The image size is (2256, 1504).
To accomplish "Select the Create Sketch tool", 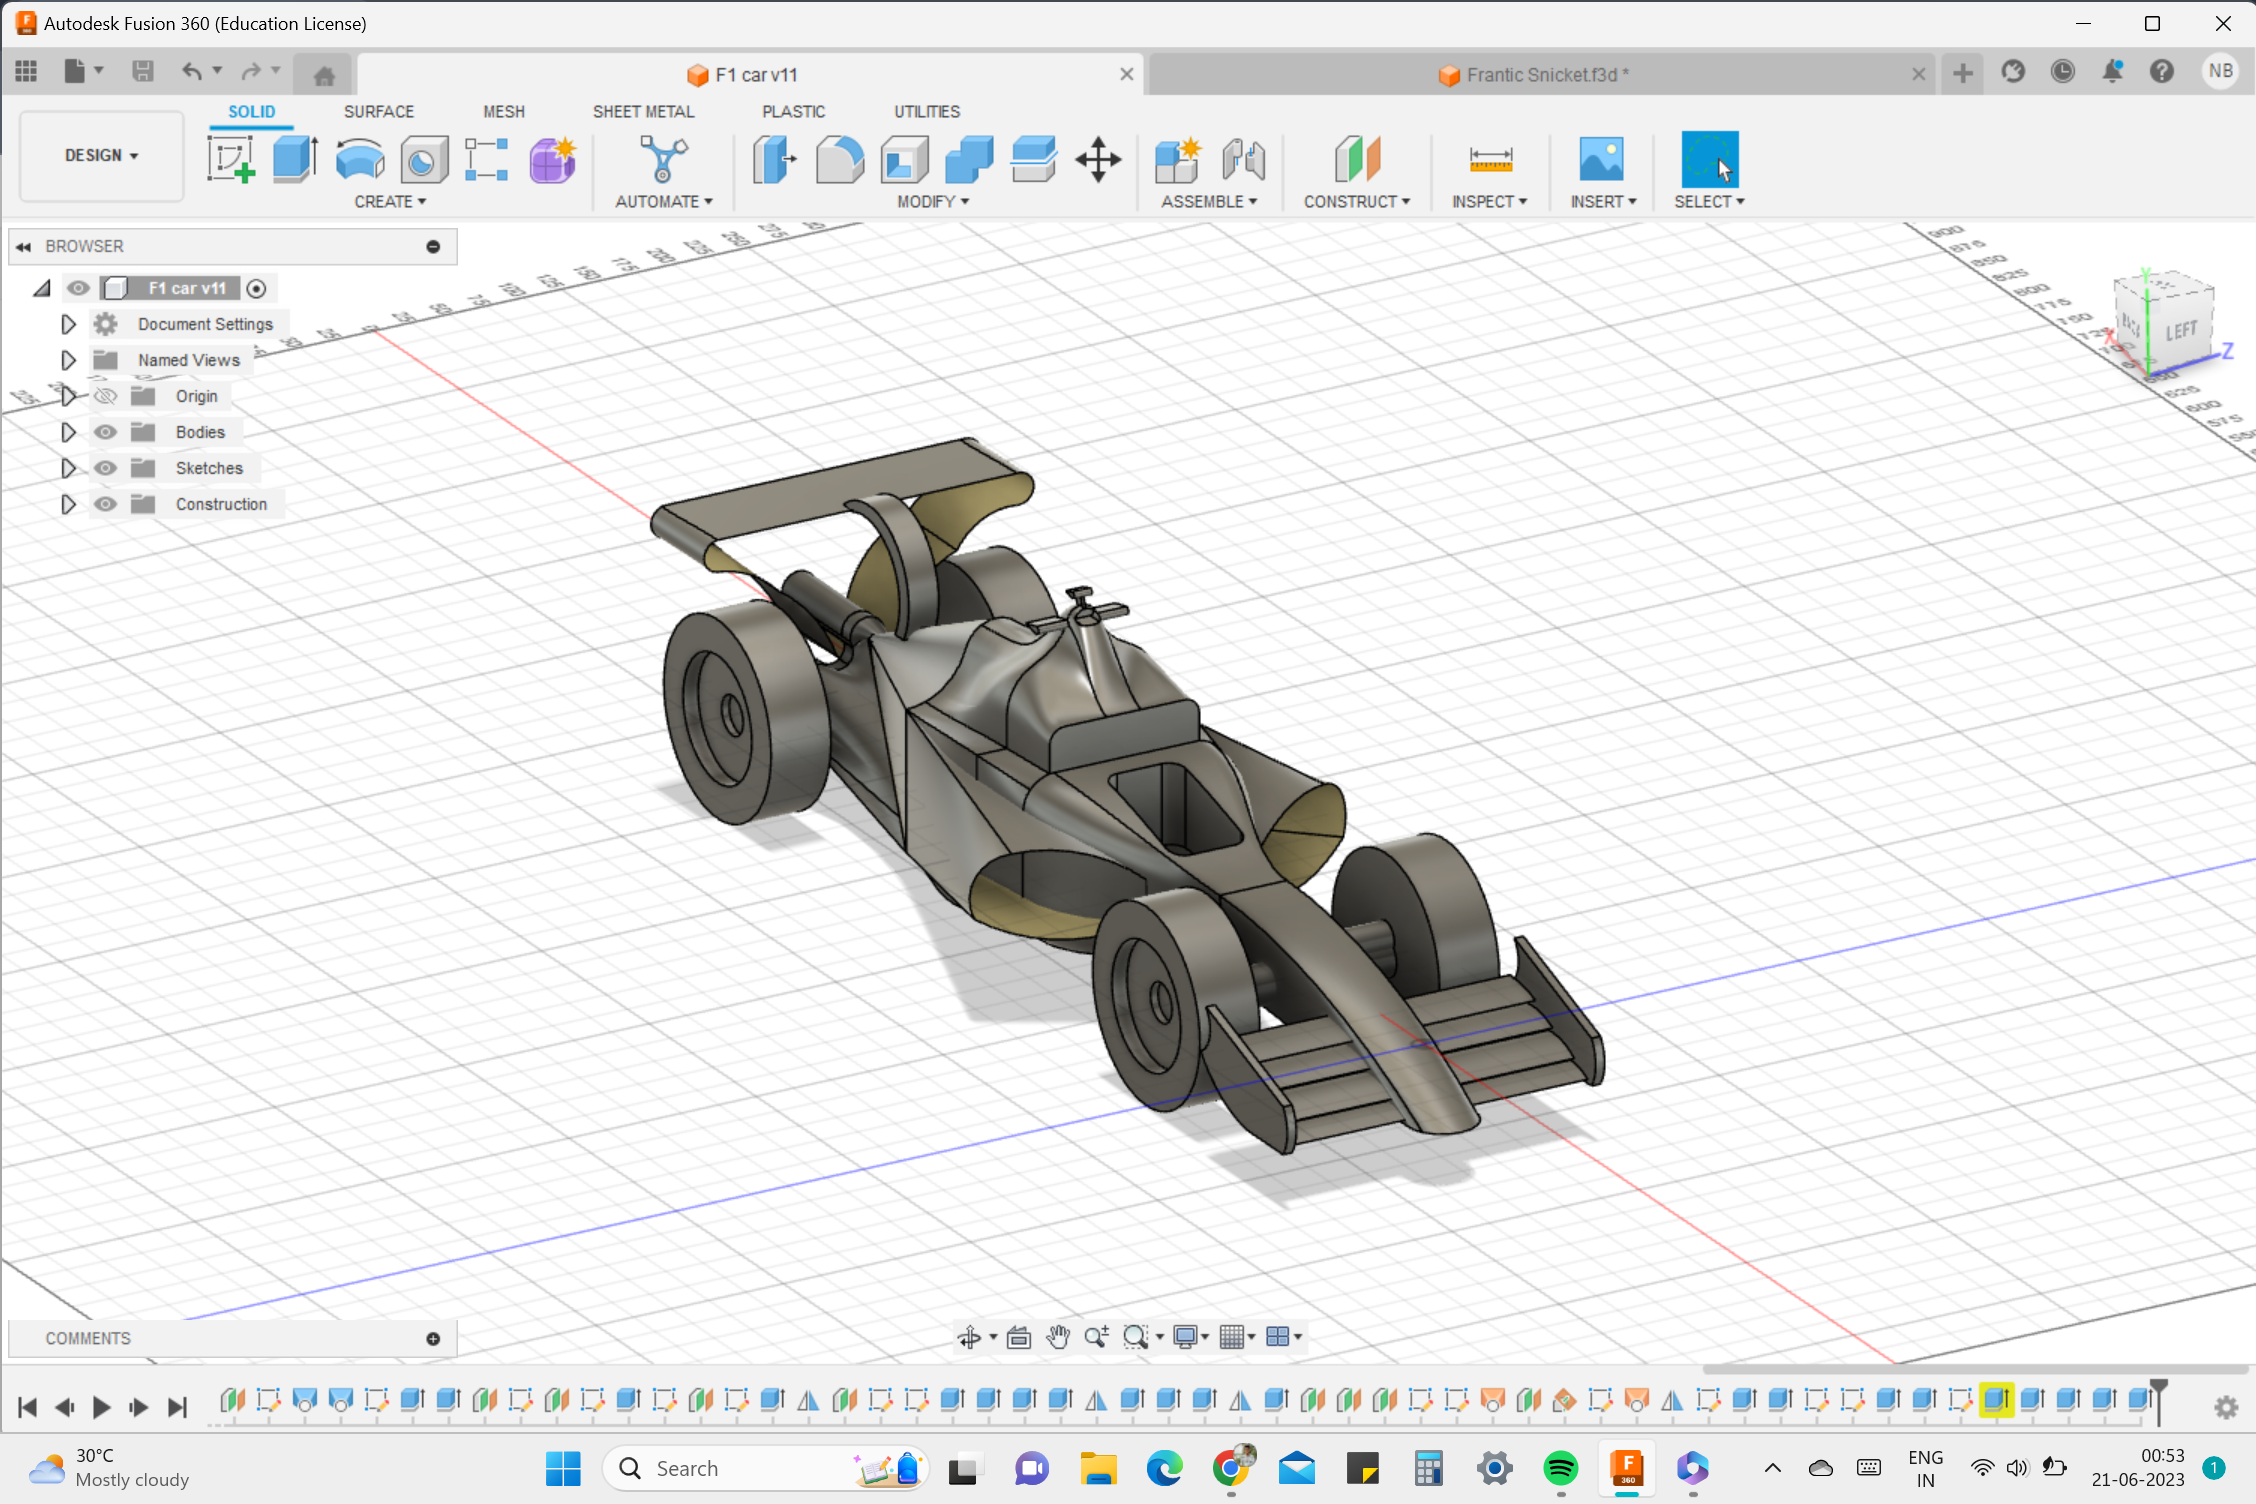I will click(x=231, y=158).
